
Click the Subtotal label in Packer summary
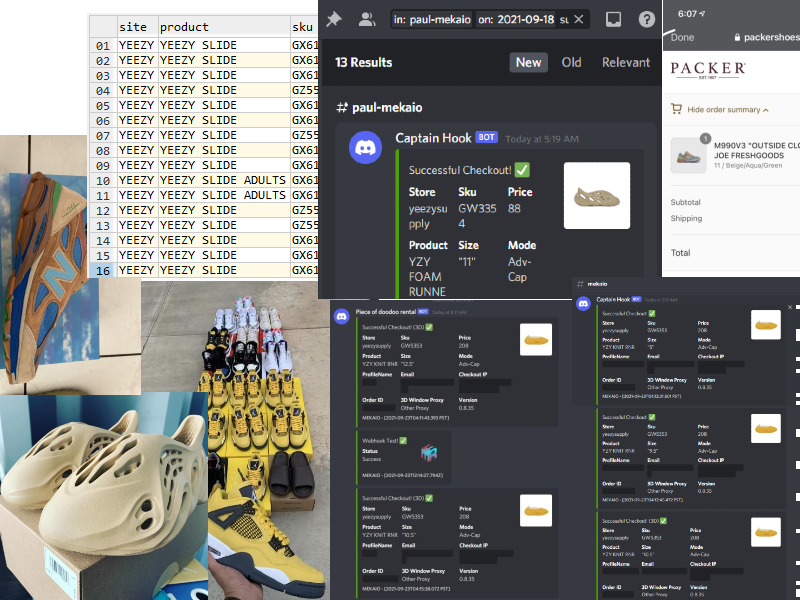tap(685, 202)
